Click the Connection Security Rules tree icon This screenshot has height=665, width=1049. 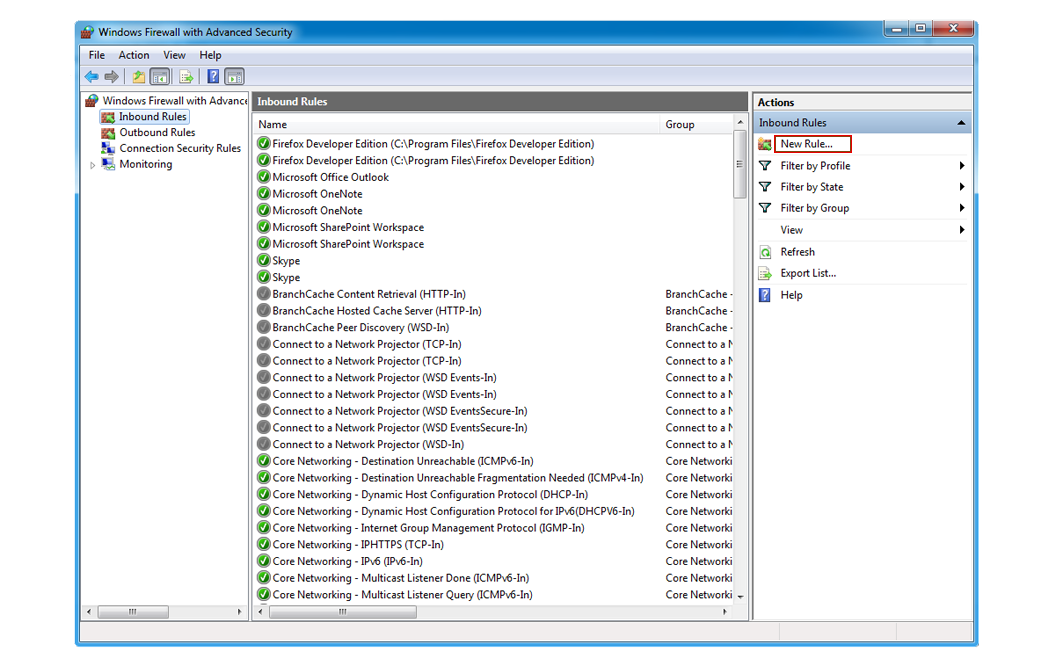coord(108,149)
